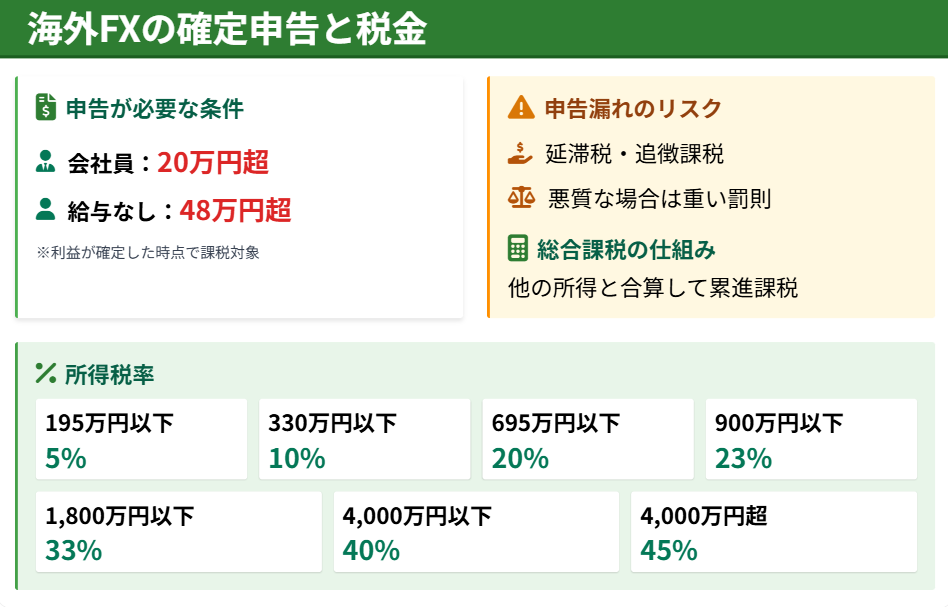Viewport: 948px width, 607px height.
Task: Click the document dollar icon beside 申告が必要な条件
Action: pos(45,107)
